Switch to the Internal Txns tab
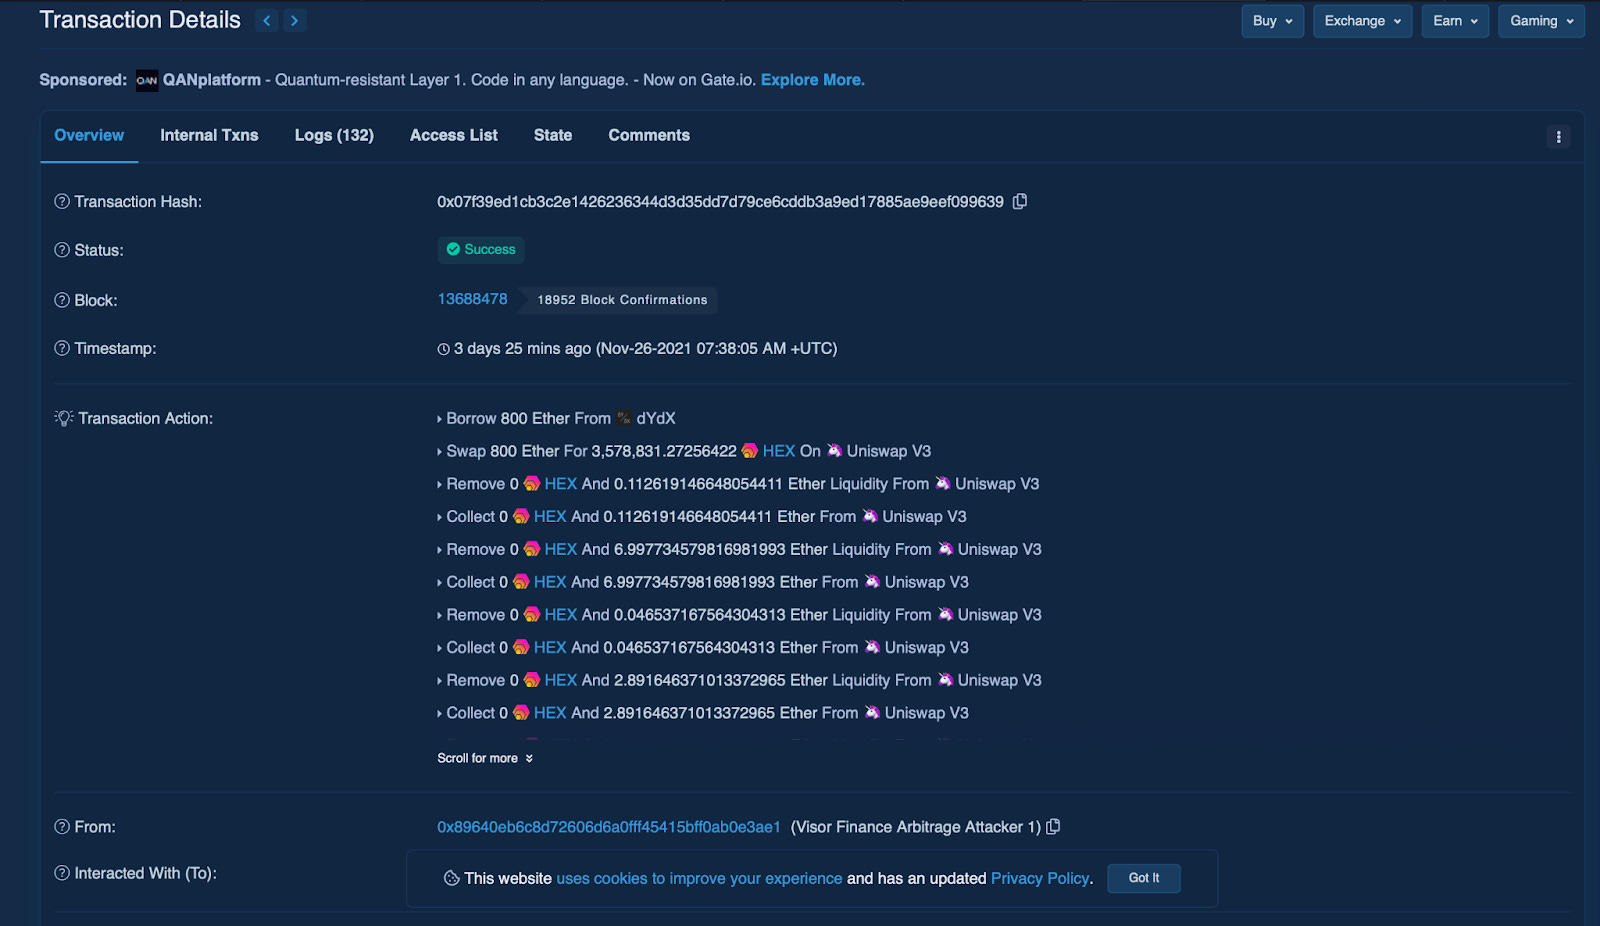The height and width of the screenshot is (926, 1600). click(x=209, y=136)
